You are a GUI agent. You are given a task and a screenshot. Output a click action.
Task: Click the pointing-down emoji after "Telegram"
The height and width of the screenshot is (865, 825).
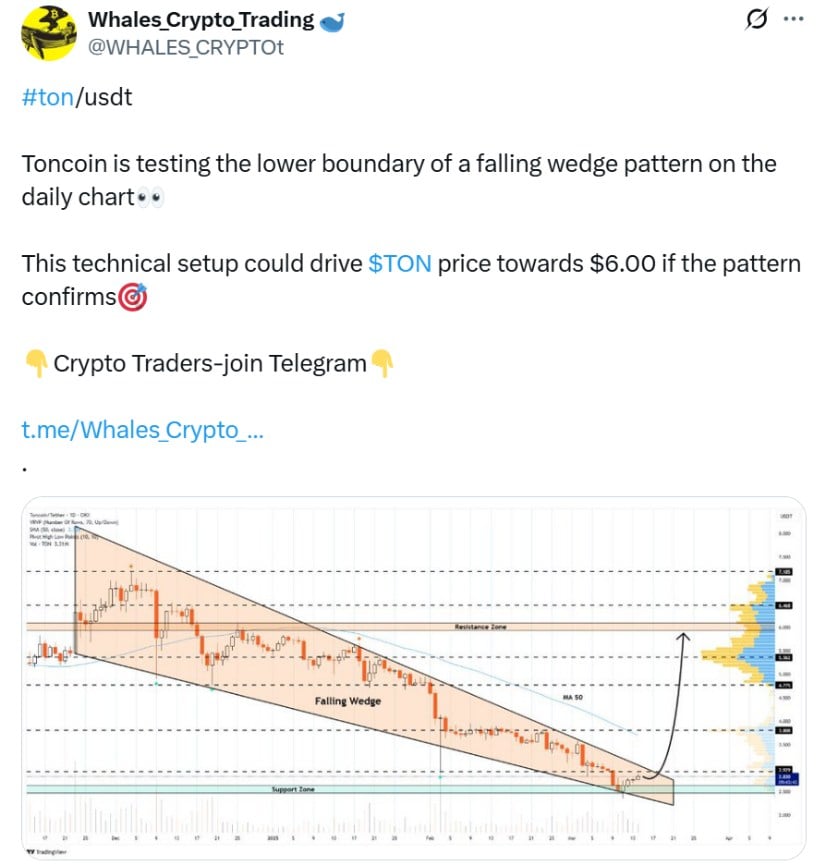(383, 363)
